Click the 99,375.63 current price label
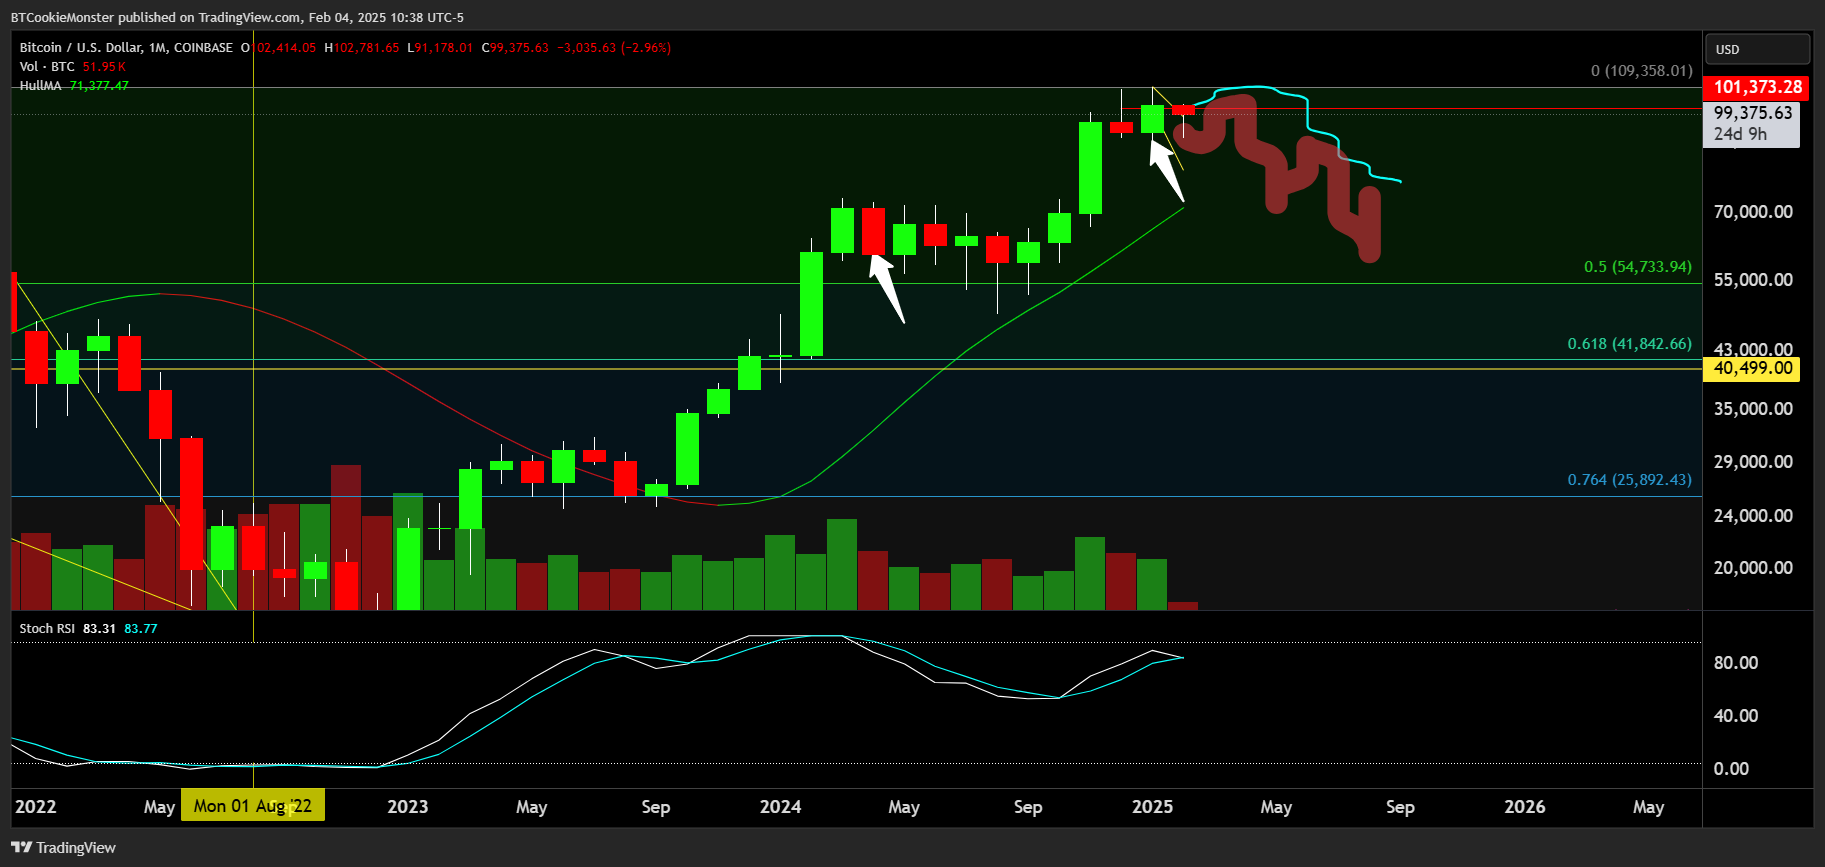Viewport: 1825px width, 867px height. [1752, 113]
